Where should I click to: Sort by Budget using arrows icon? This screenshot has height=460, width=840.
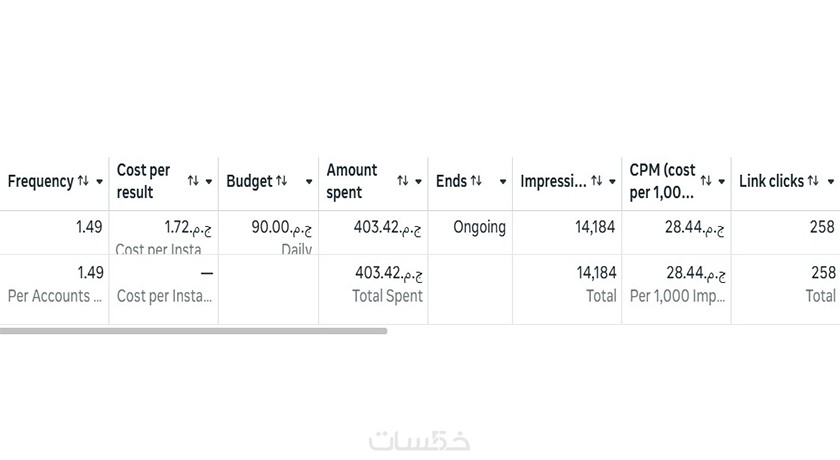click(282, 181)
